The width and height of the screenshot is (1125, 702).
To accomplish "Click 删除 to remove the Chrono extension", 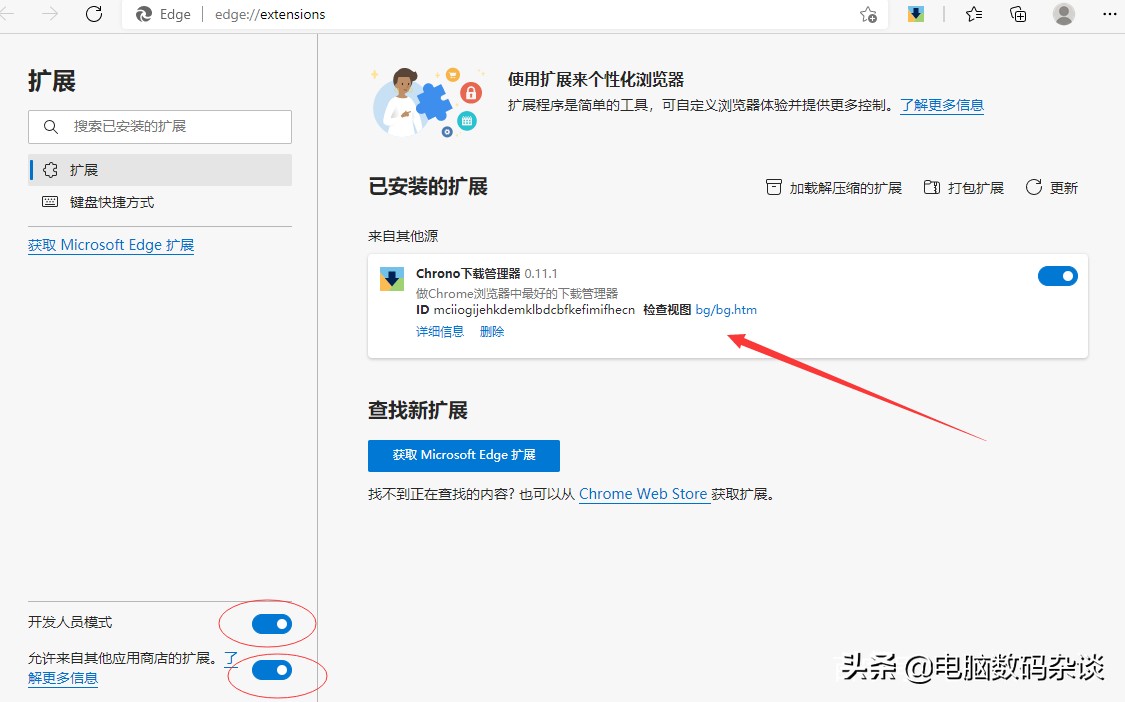I will click(491, 330).
